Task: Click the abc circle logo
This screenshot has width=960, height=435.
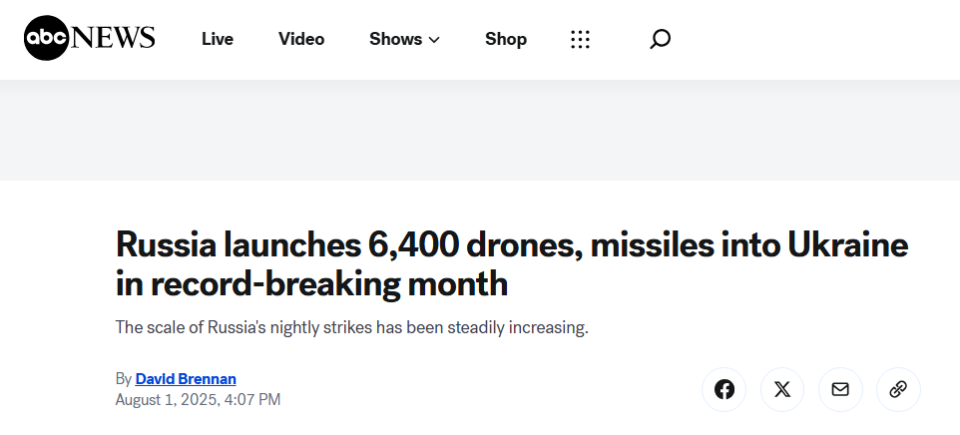Action: (x=47, y=38)
